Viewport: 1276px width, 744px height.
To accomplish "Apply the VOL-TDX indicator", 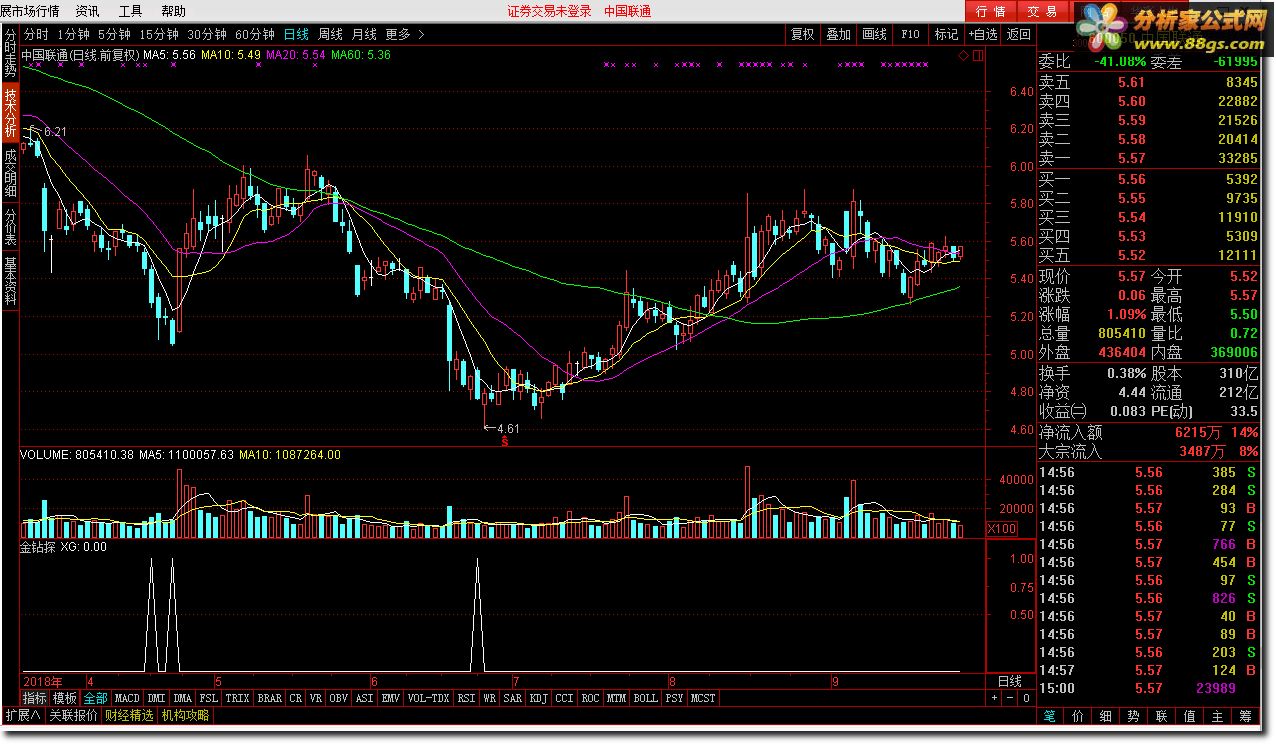I will coord(429,698).
